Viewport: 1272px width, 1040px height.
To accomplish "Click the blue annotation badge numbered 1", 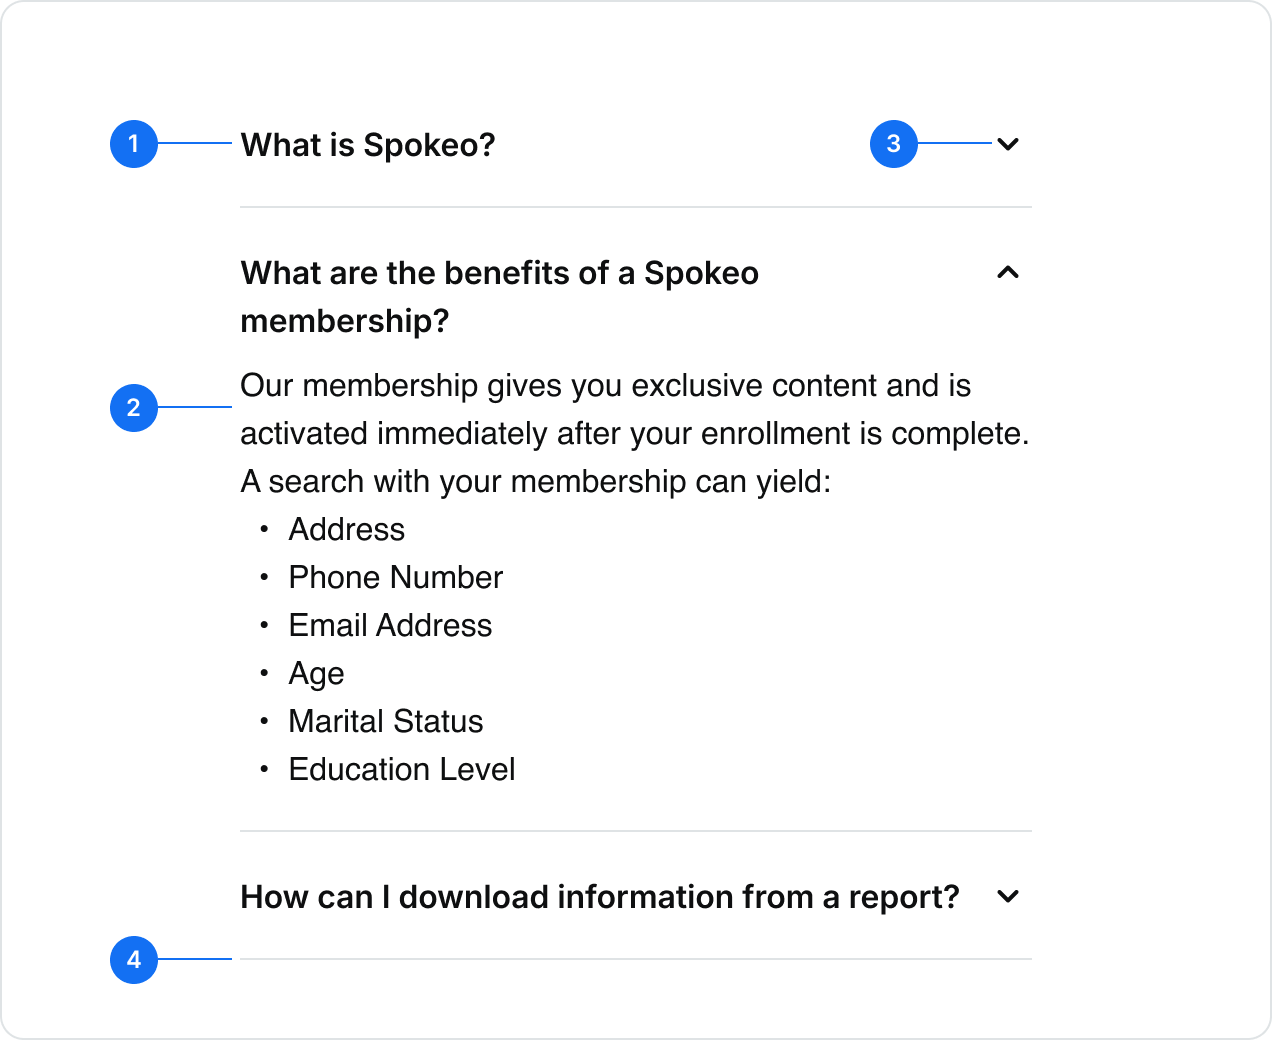I will pos(134,144).
